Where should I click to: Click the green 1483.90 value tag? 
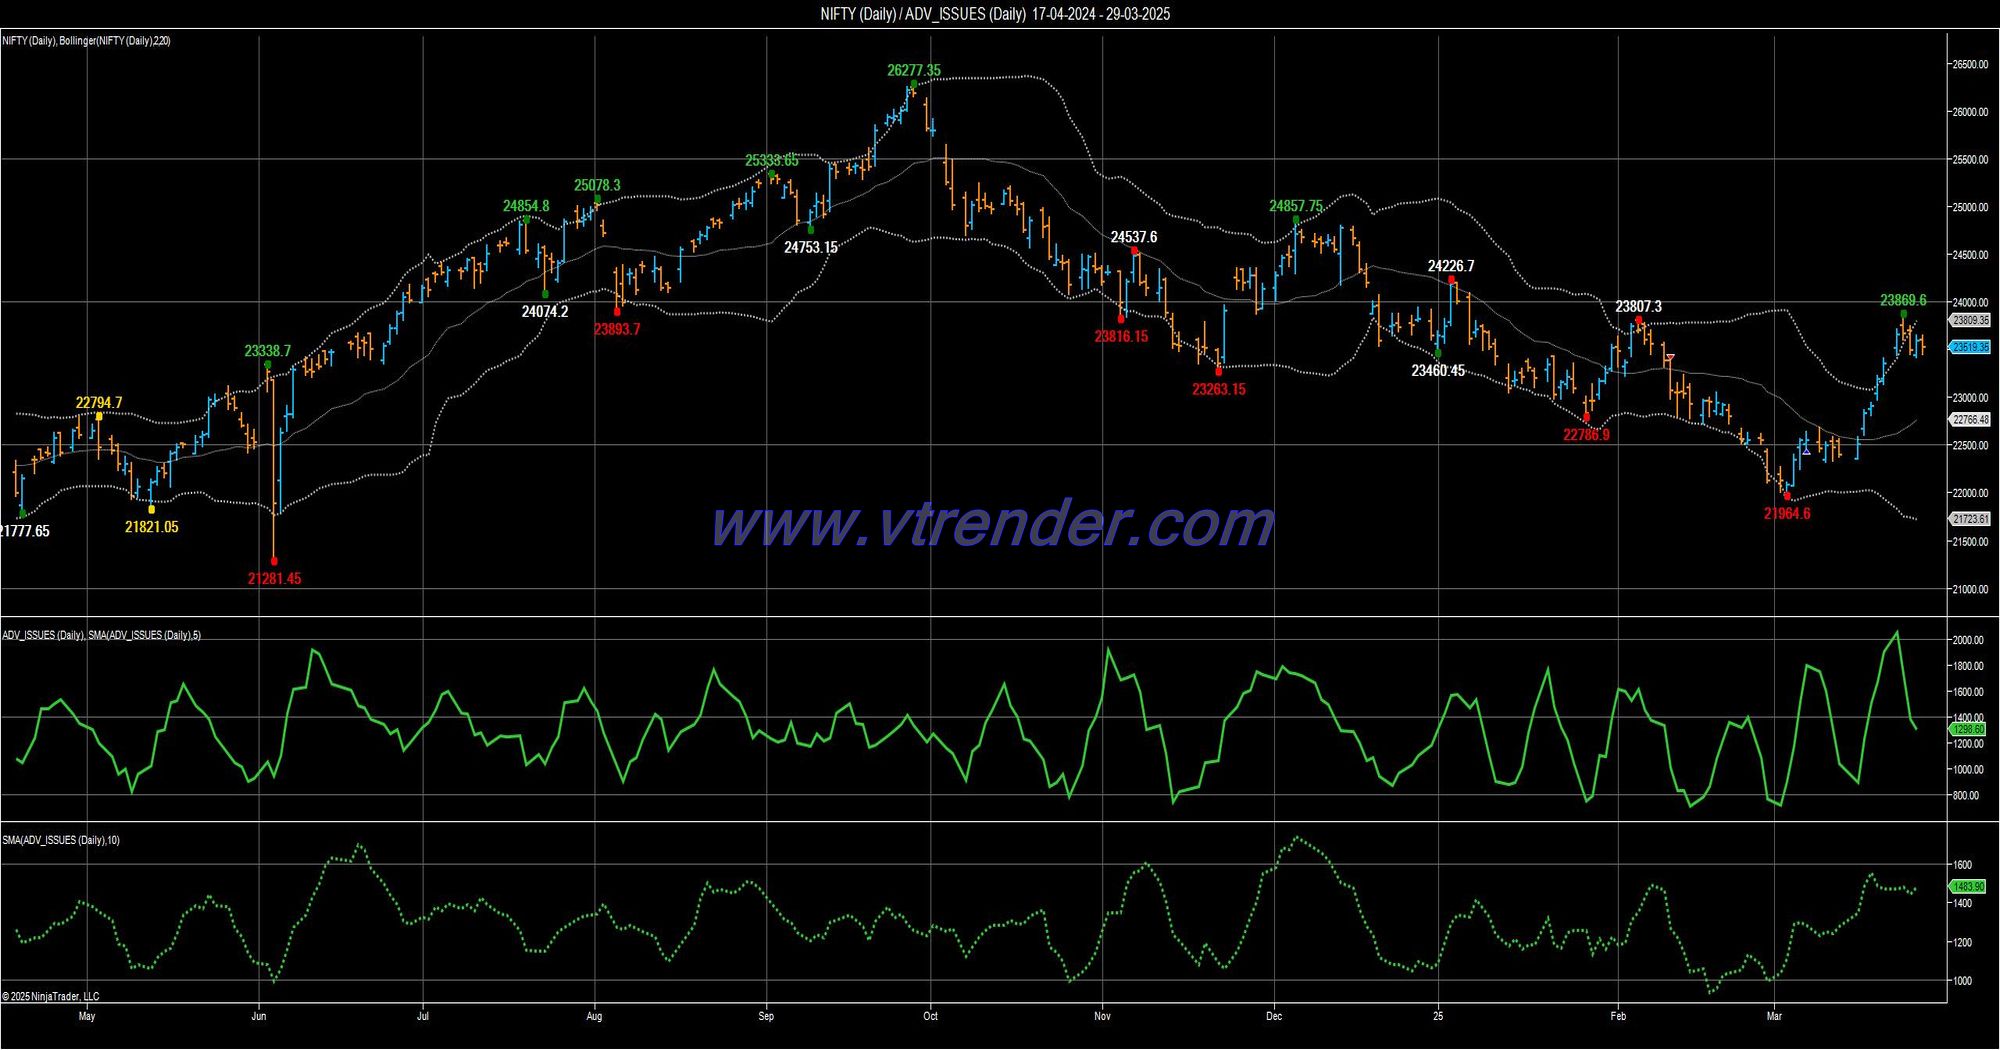(x=1969, y=886)
